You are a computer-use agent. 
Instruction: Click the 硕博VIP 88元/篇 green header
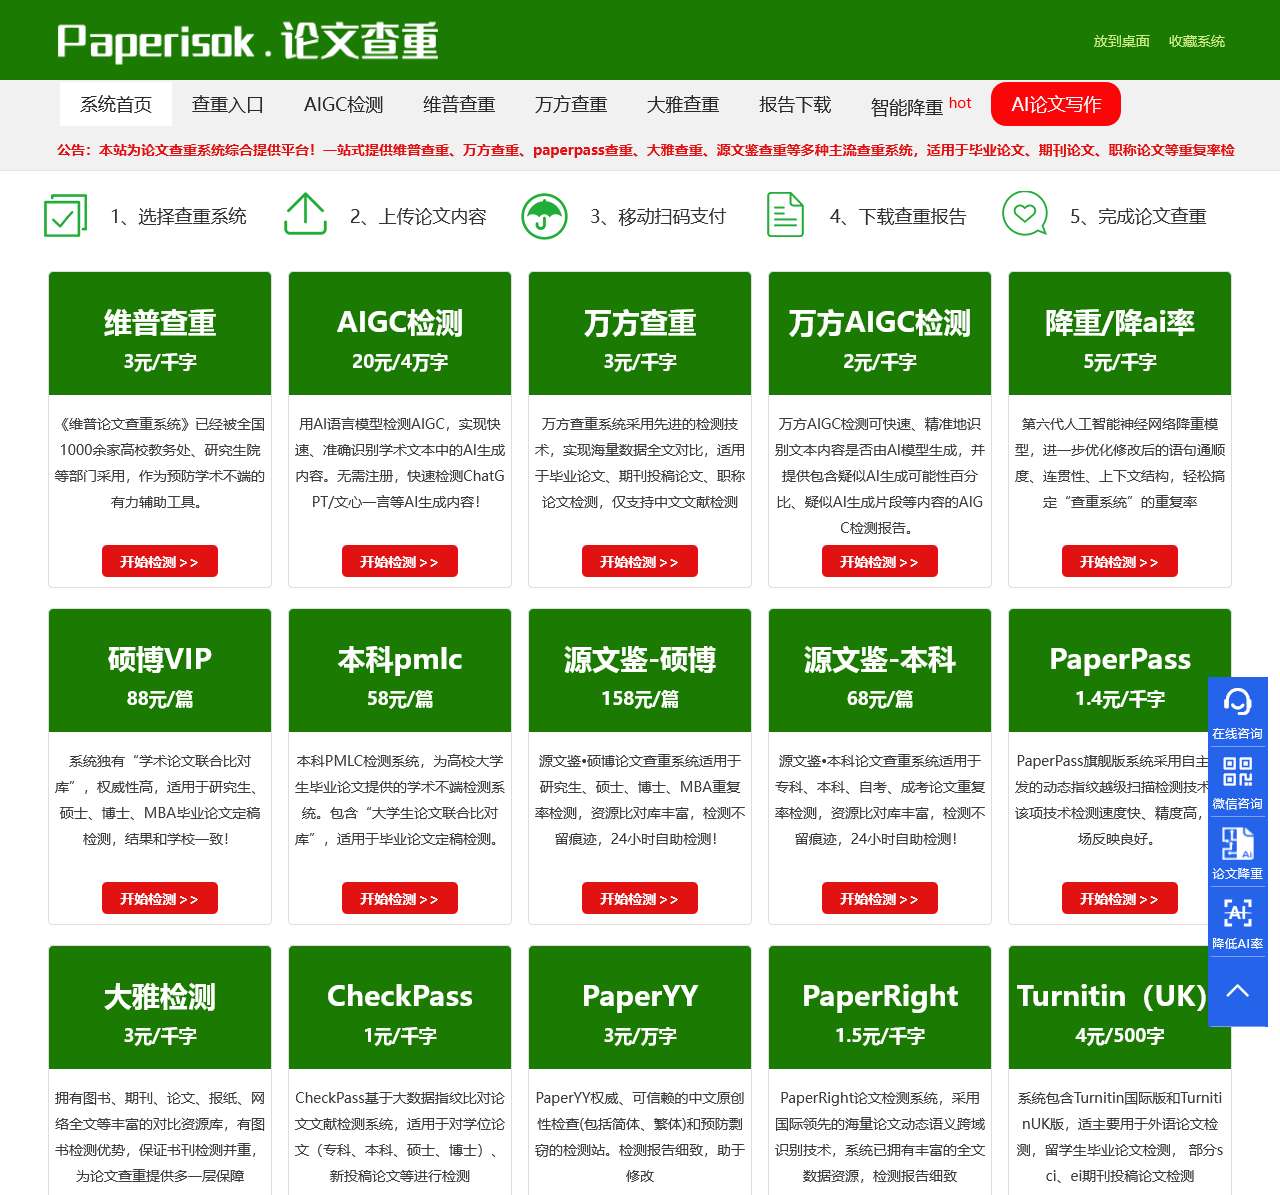click(x=160, y=671)
